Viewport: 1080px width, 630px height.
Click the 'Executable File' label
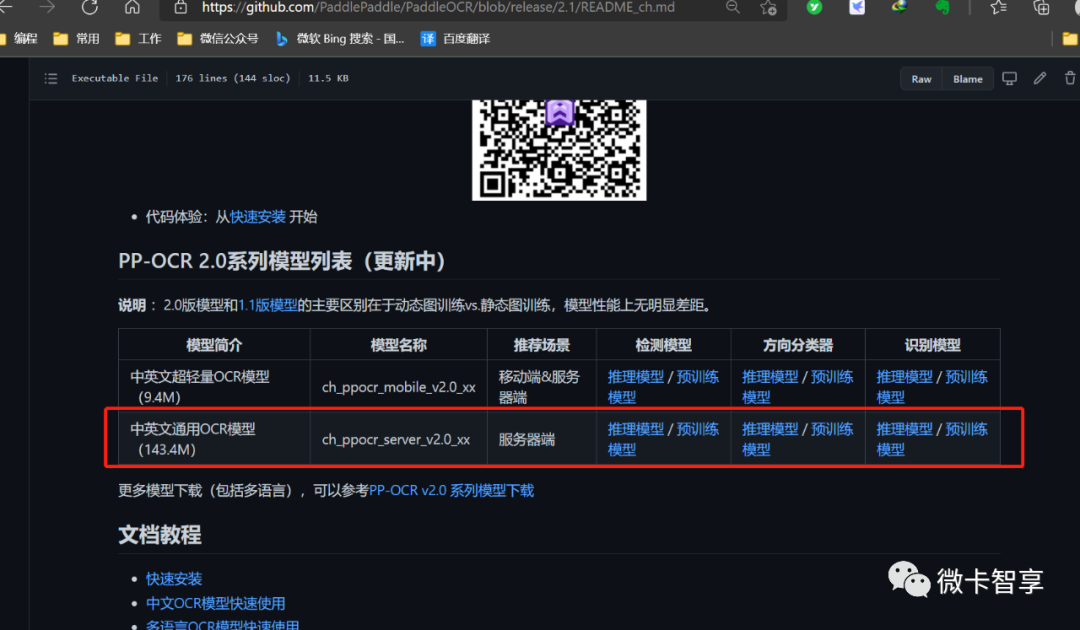click(x=114, y=78)
